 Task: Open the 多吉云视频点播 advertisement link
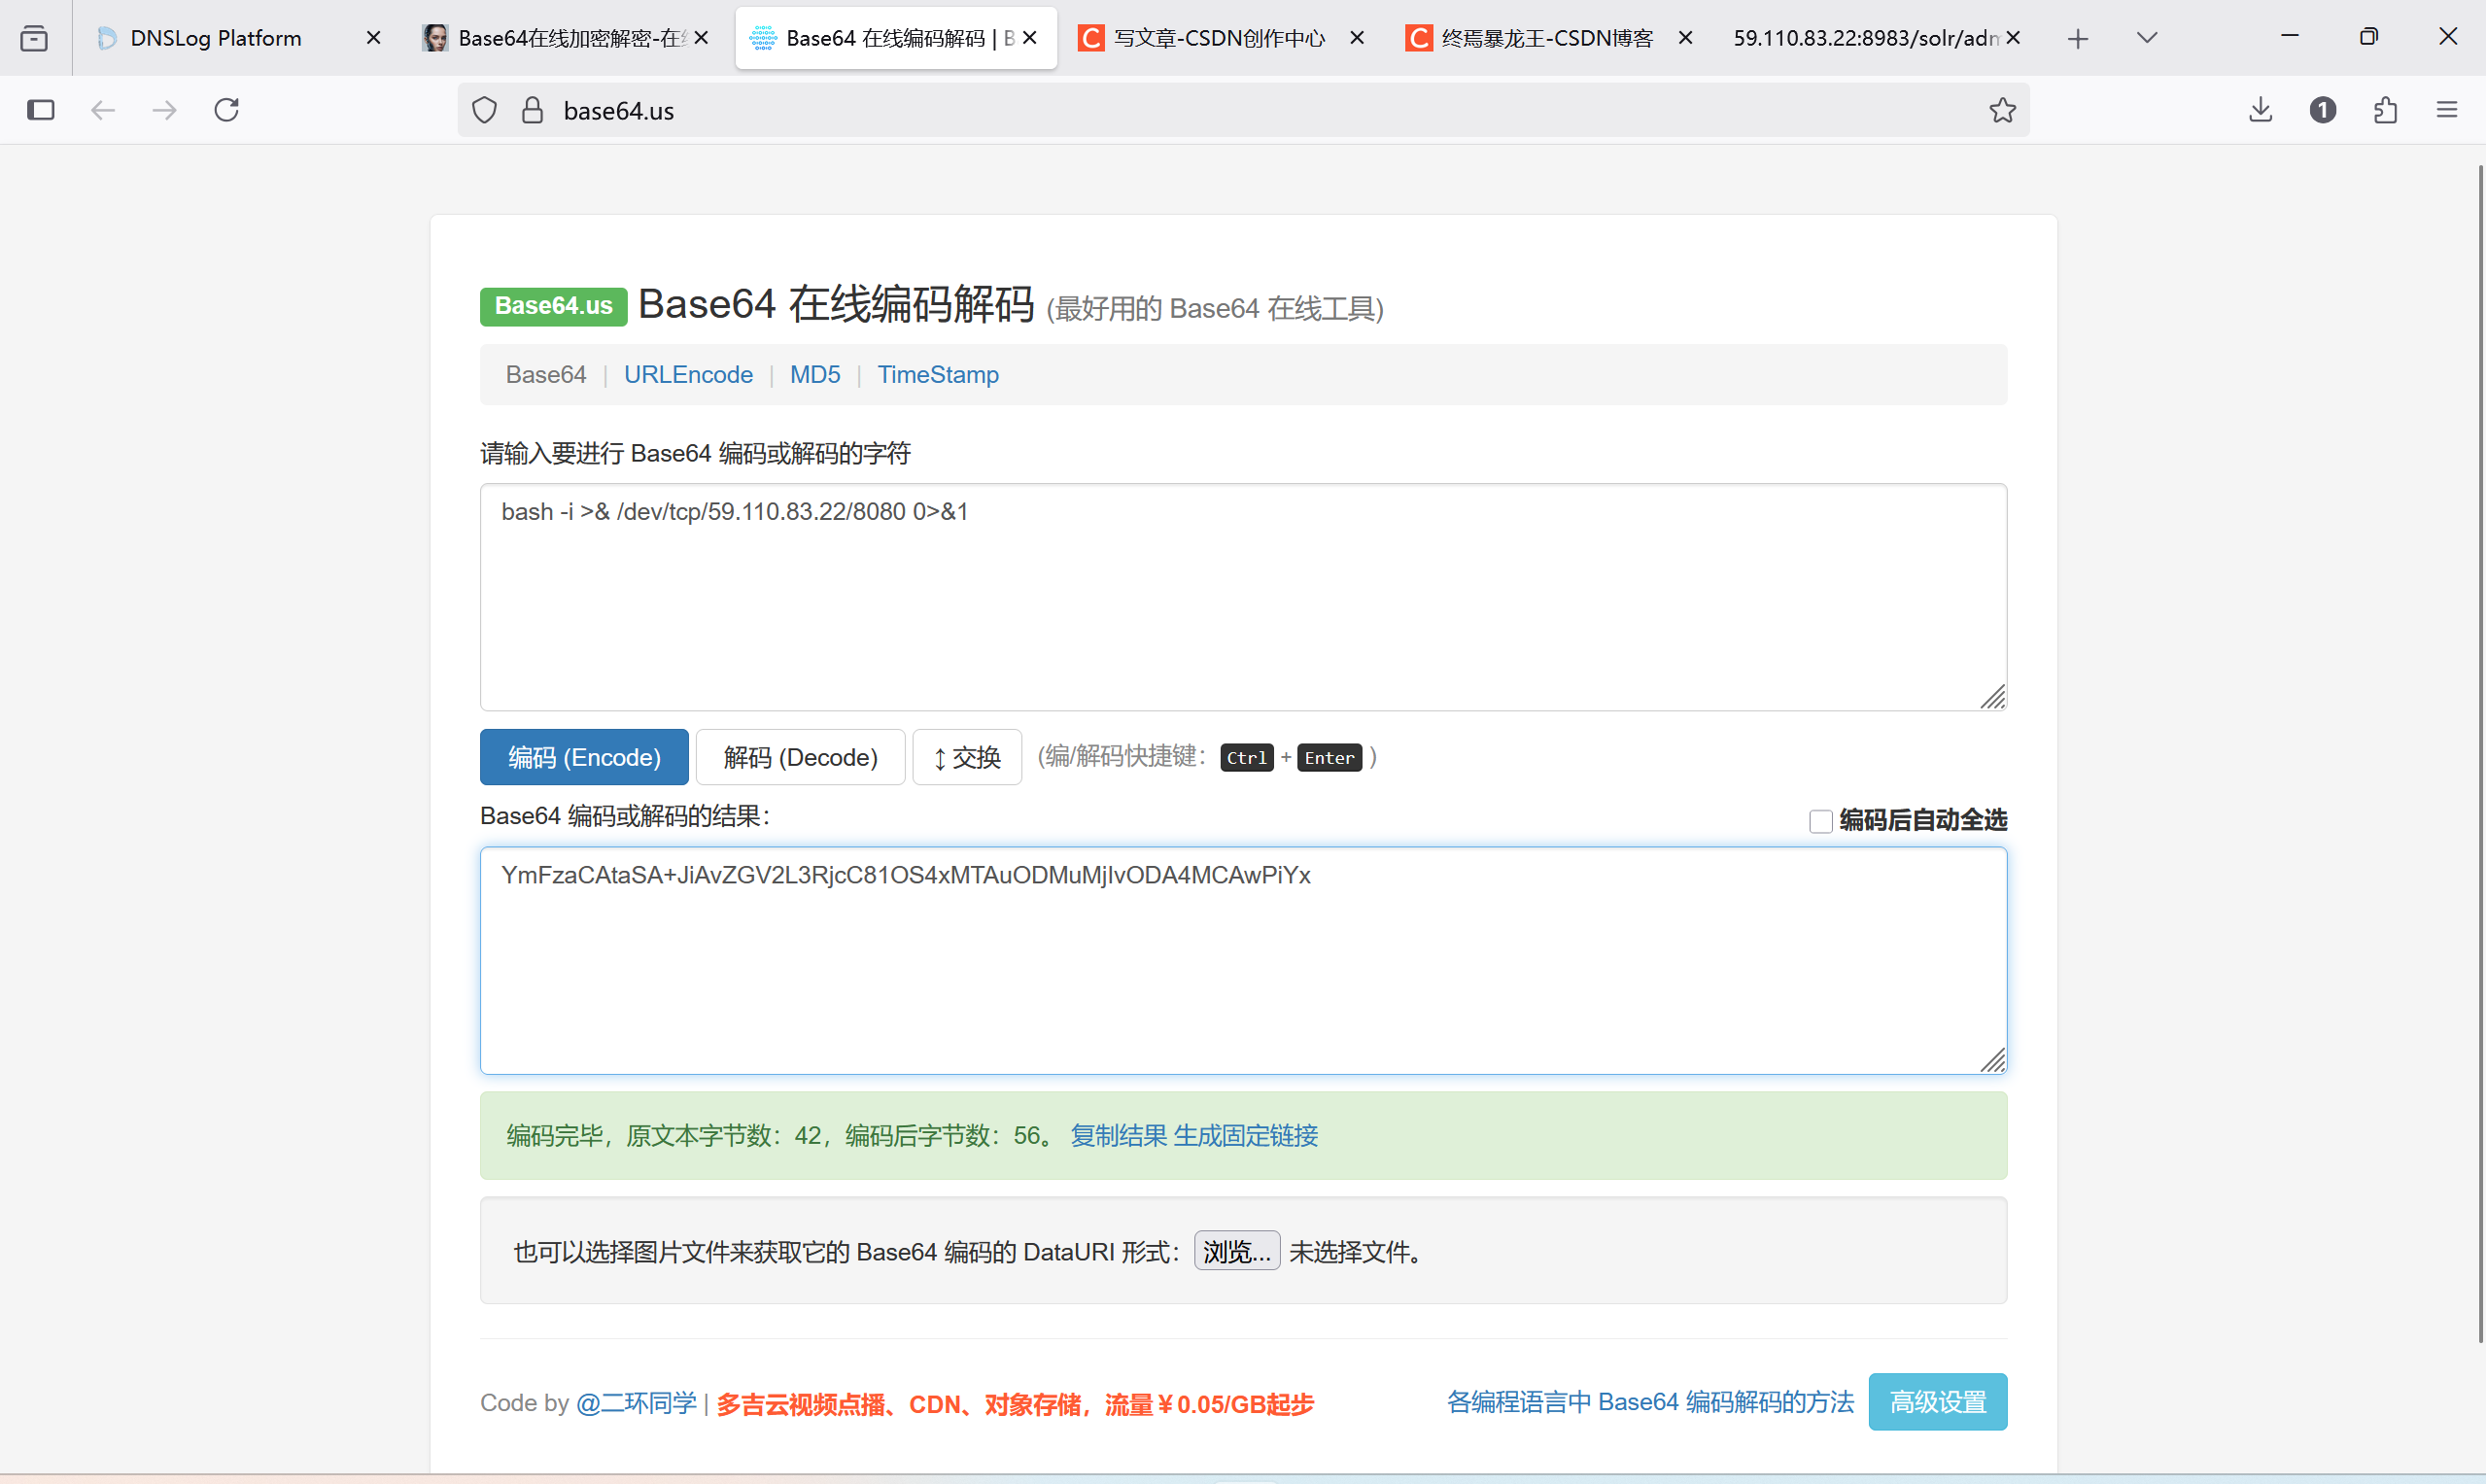pos(1014,1405)
